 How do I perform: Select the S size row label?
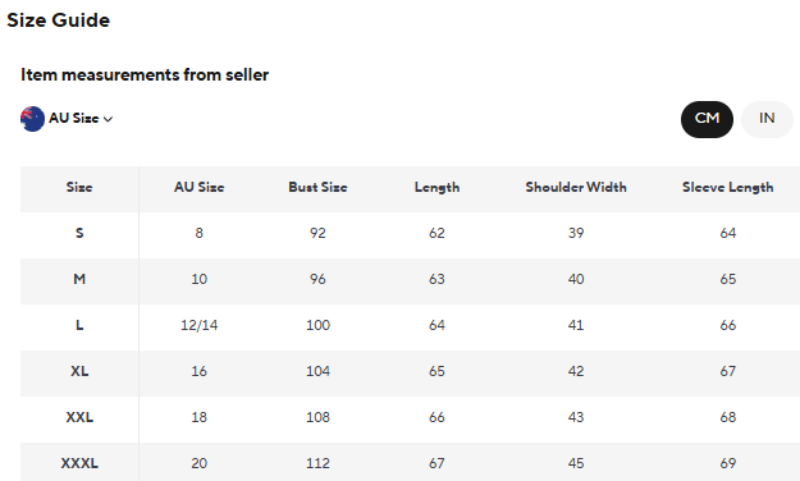[79, 233]
